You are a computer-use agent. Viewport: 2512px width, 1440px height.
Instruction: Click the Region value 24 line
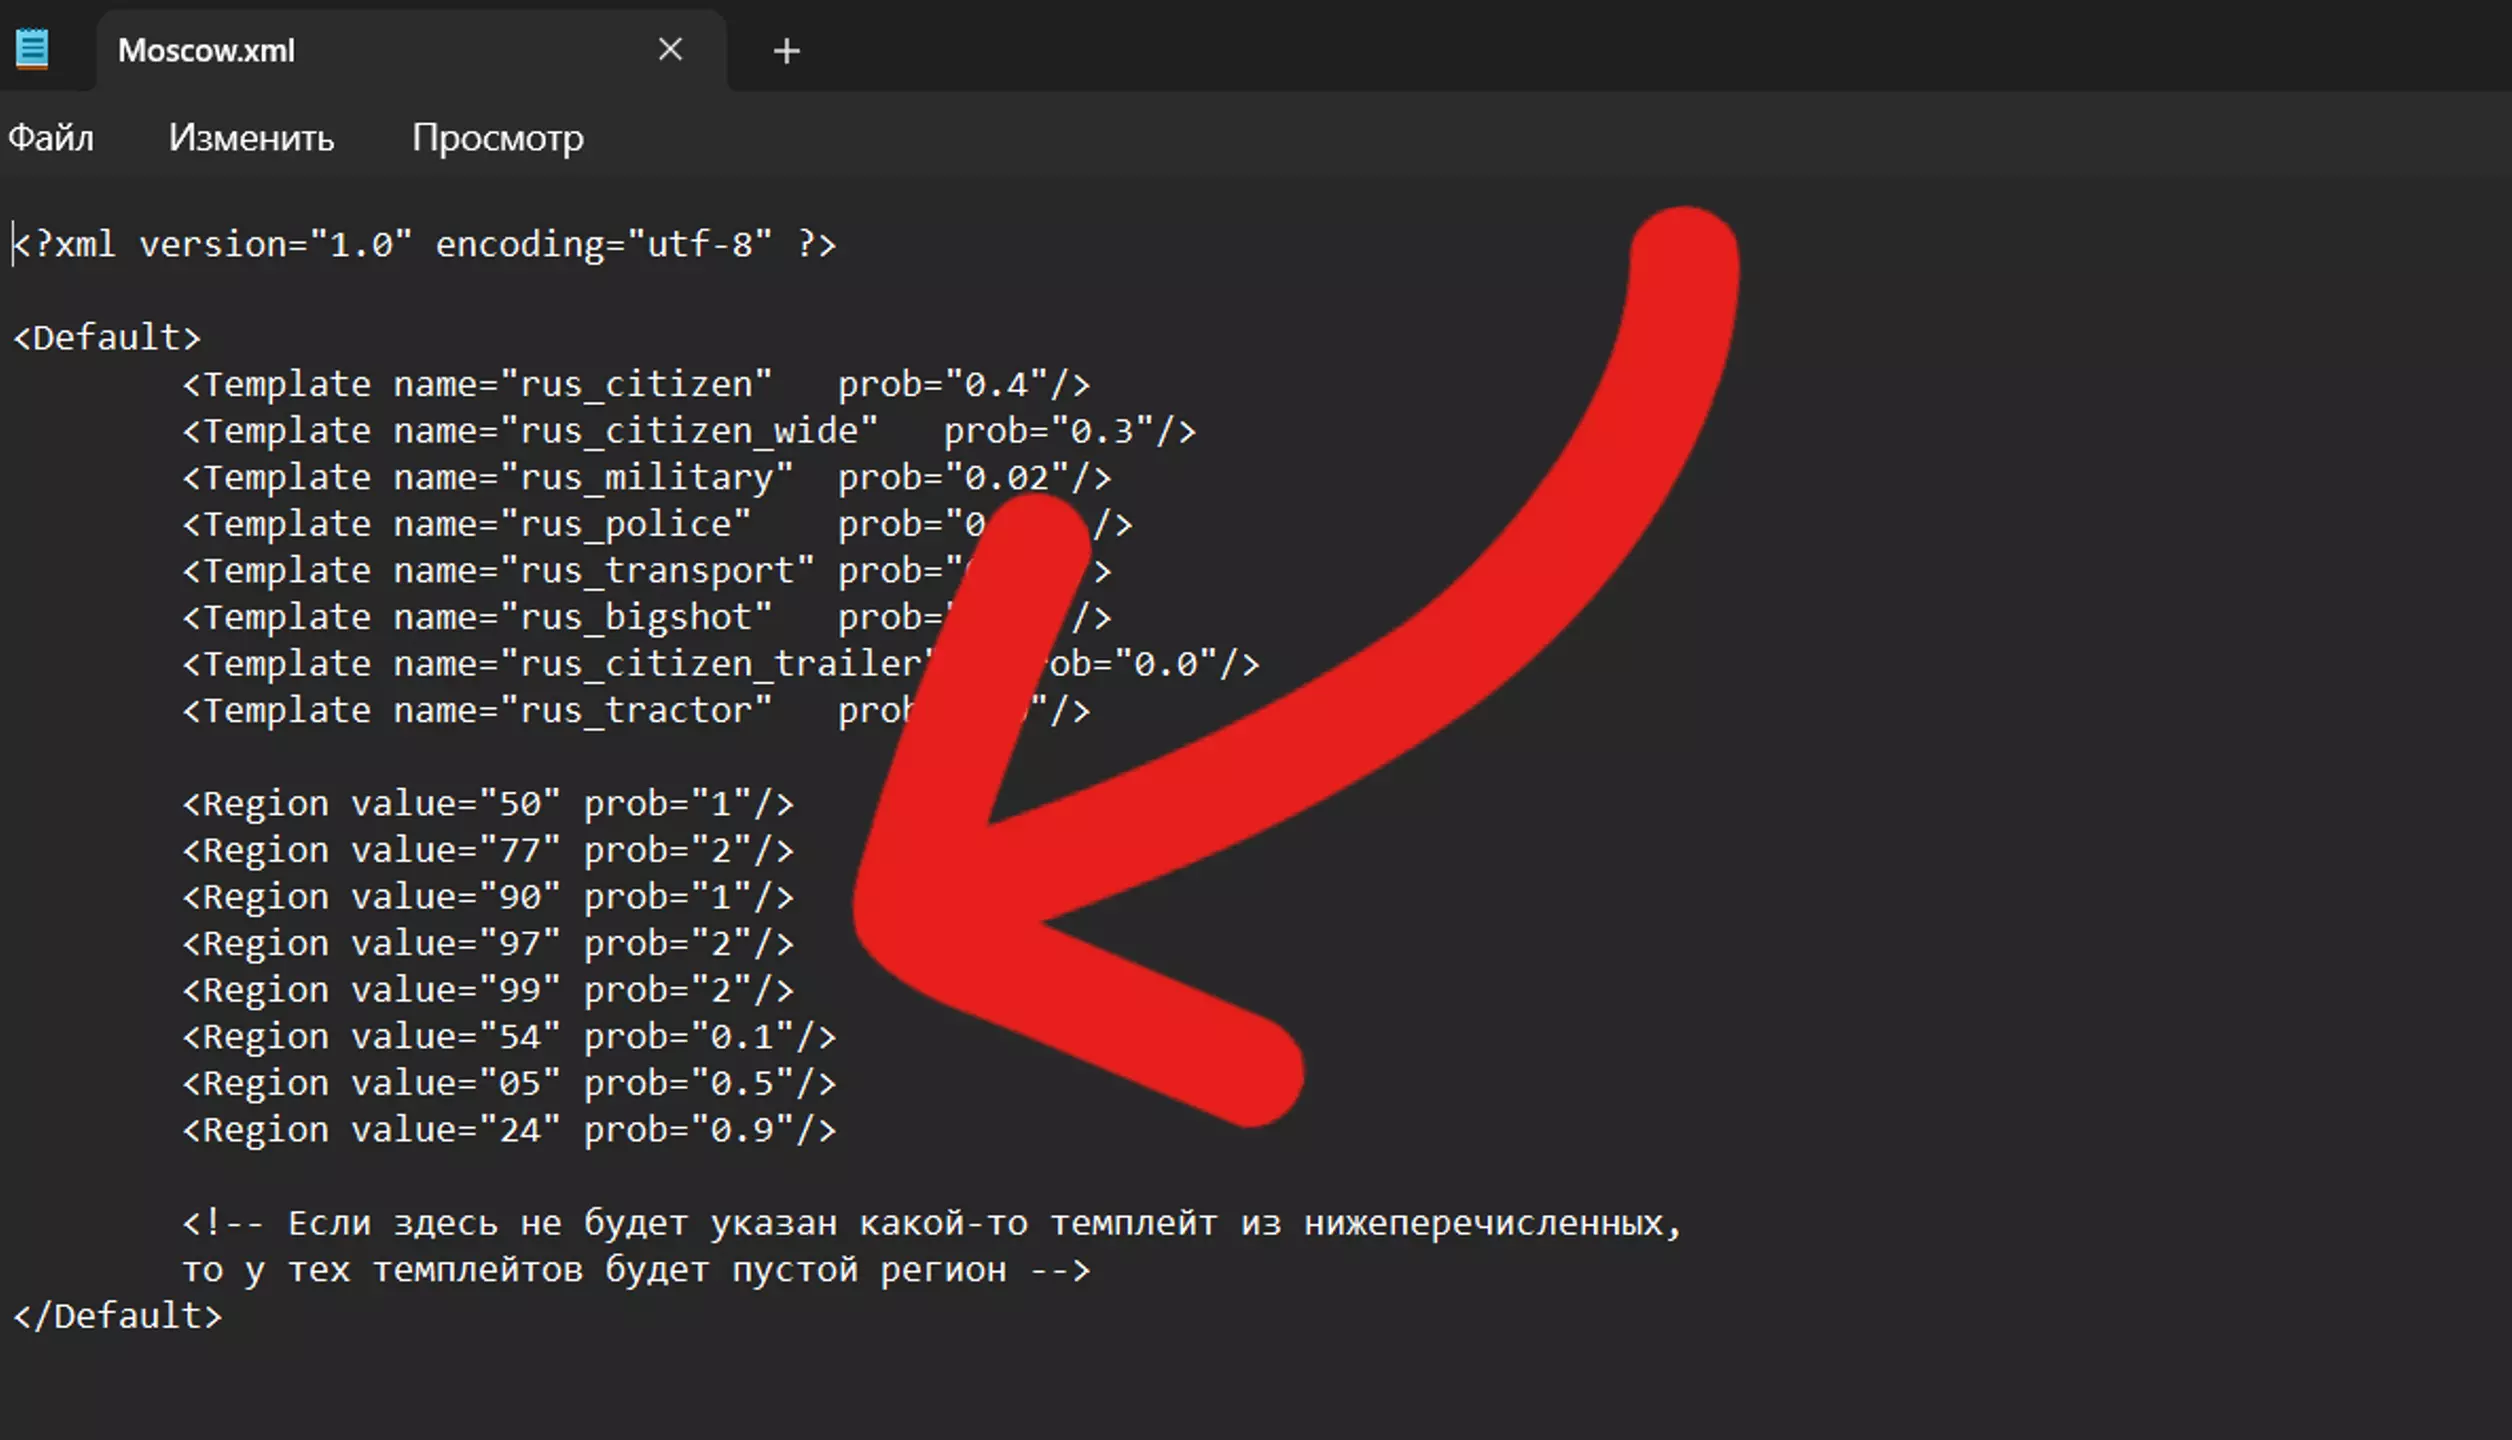pos(508,1130)
